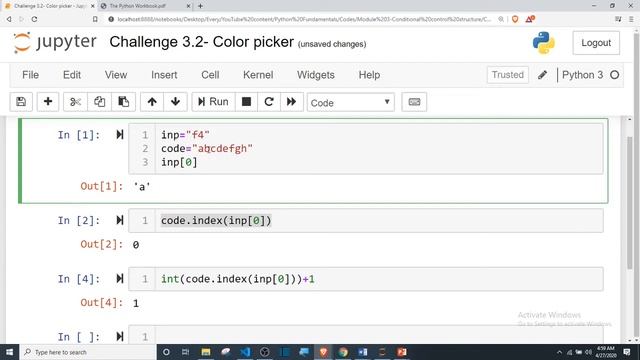Click the Out[1] prompt area
The width and height of the screenshot is (640, 360).
102,187
